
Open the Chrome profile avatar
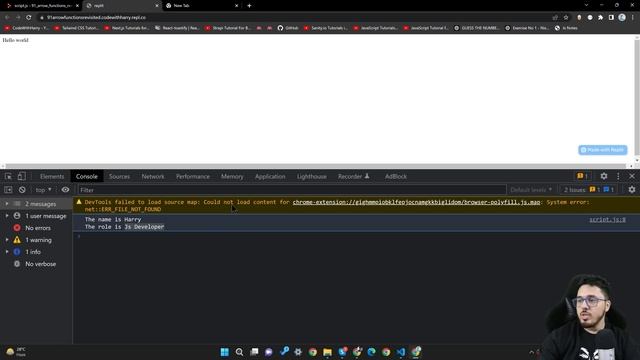tap(622, 17)
